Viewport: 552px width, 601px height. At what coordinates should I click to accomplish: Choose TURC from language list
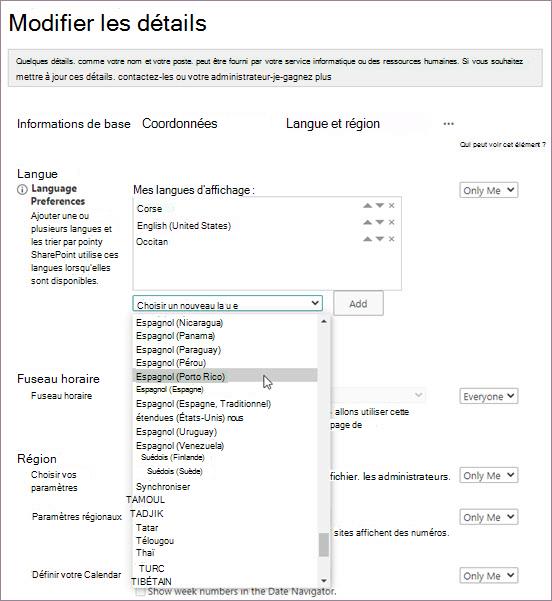[x=152, y=568]
